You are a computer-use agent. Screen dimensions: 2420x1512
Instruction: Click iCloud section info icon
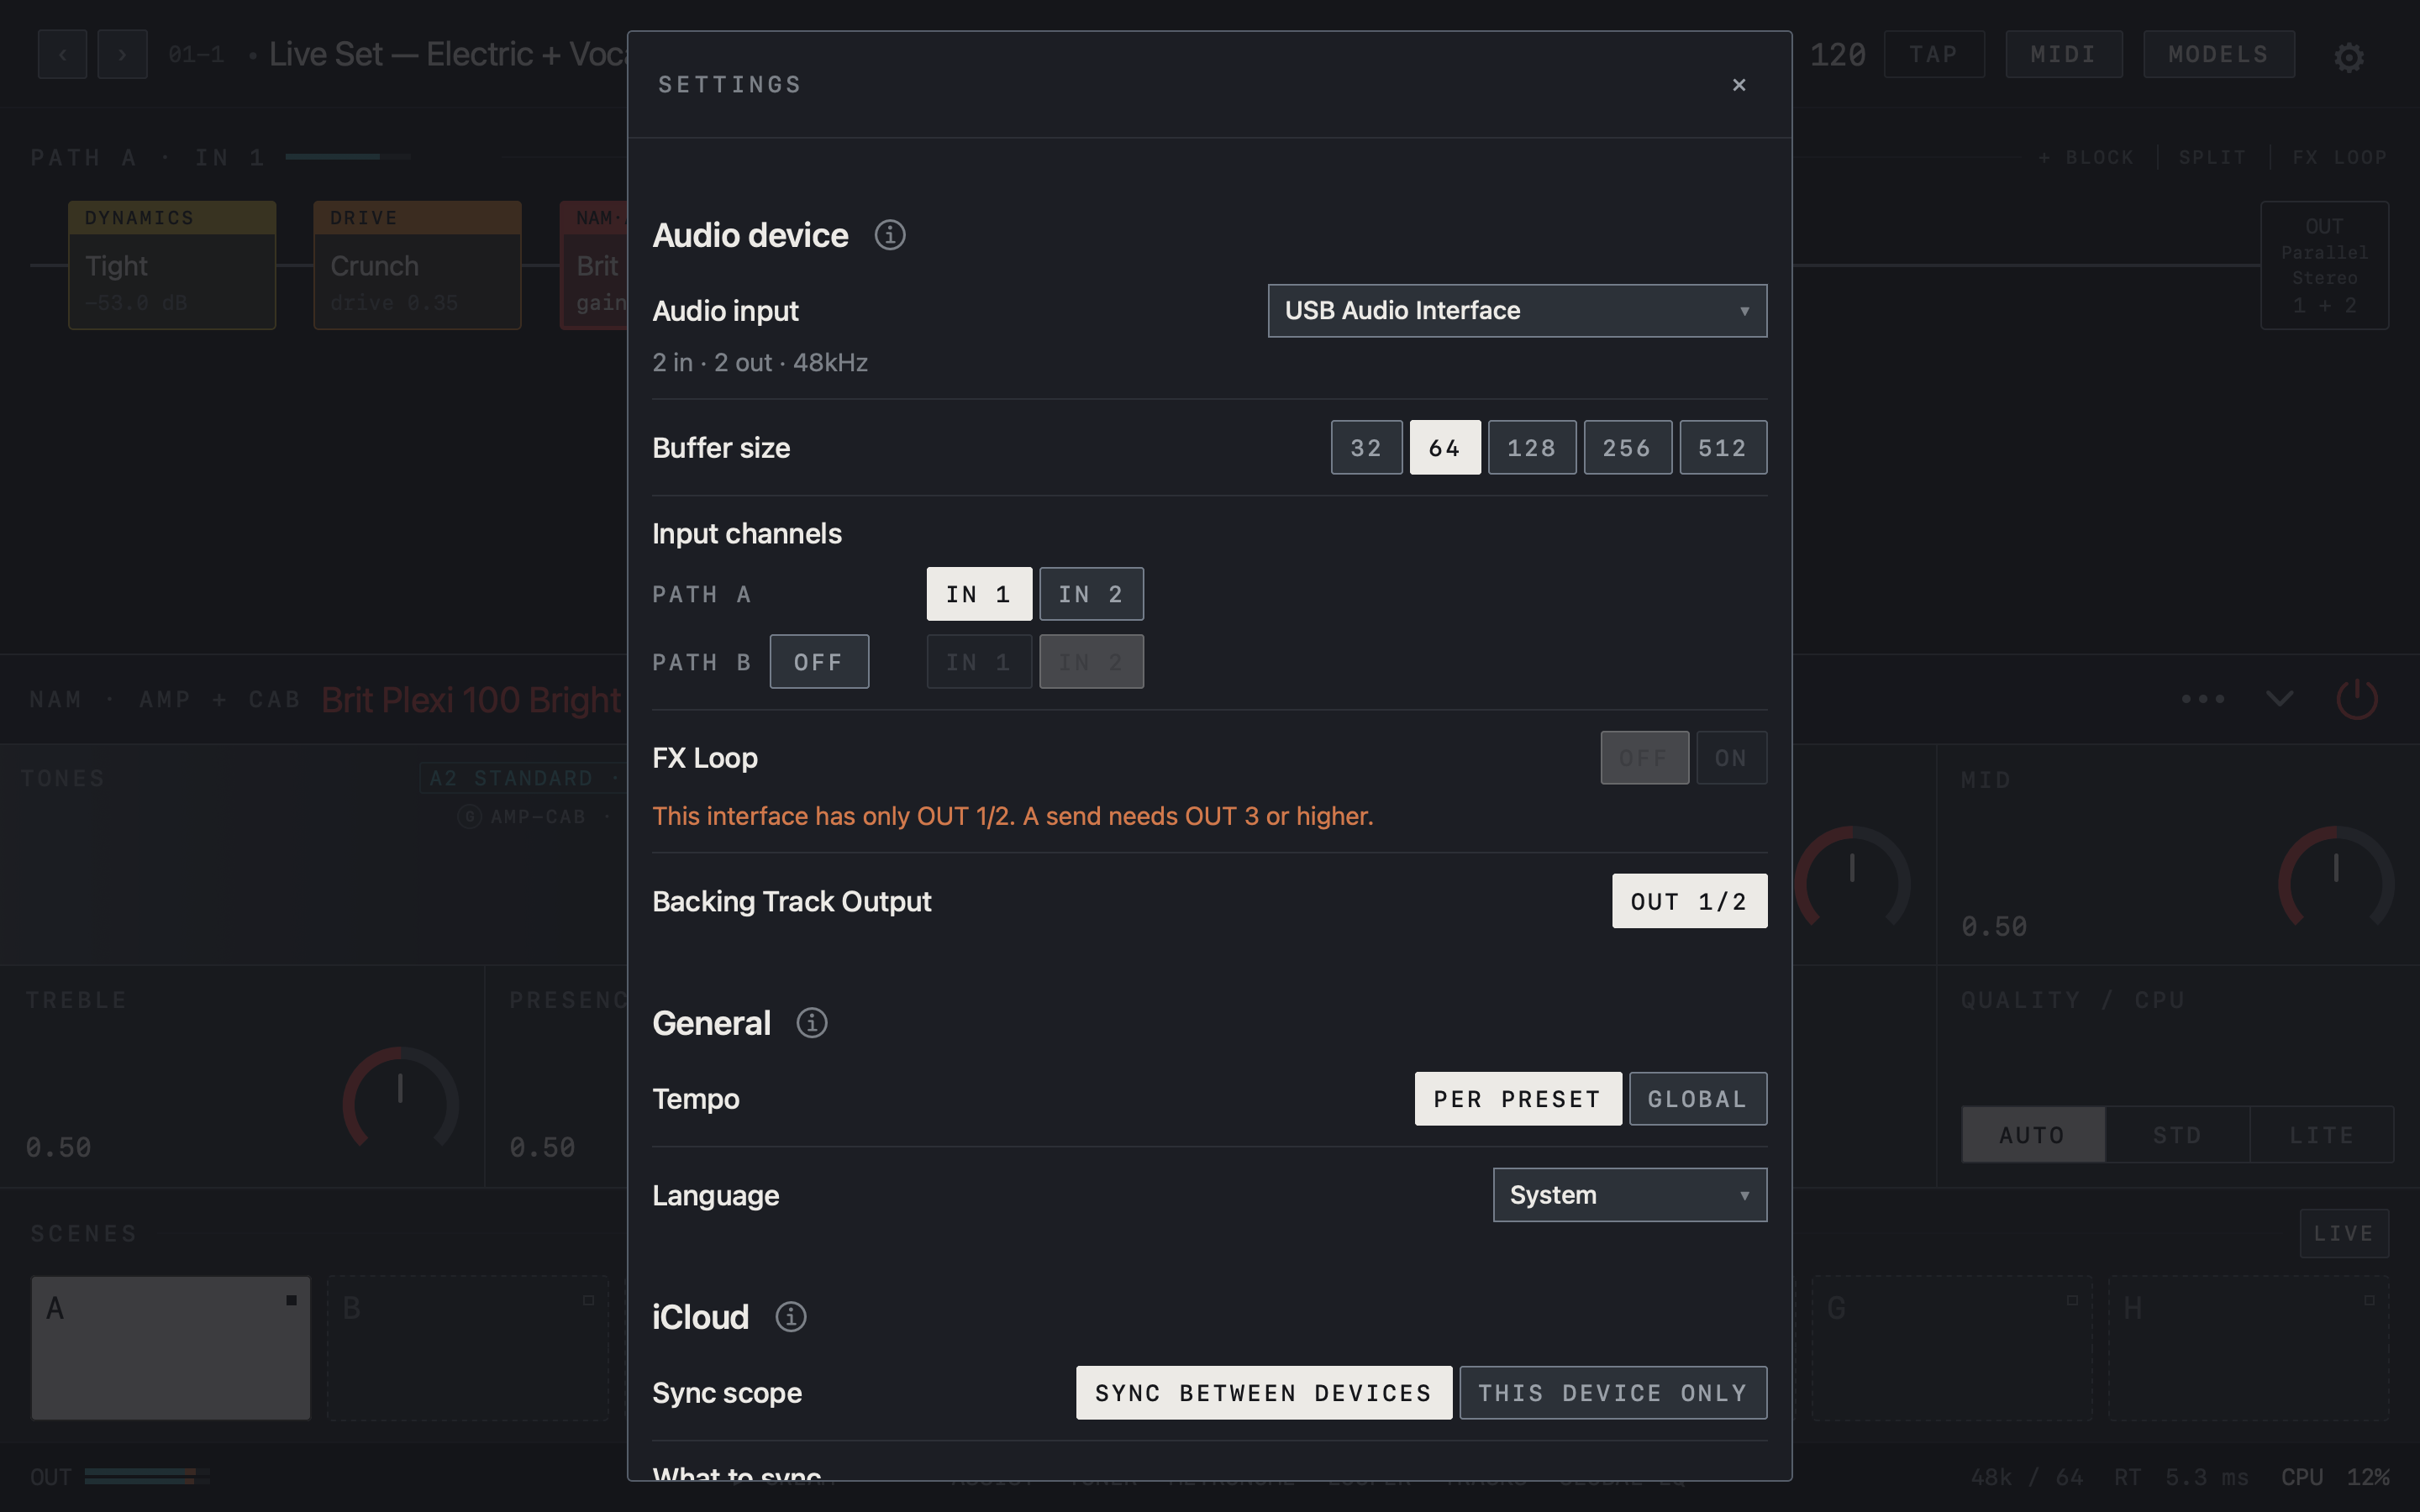790,1317
